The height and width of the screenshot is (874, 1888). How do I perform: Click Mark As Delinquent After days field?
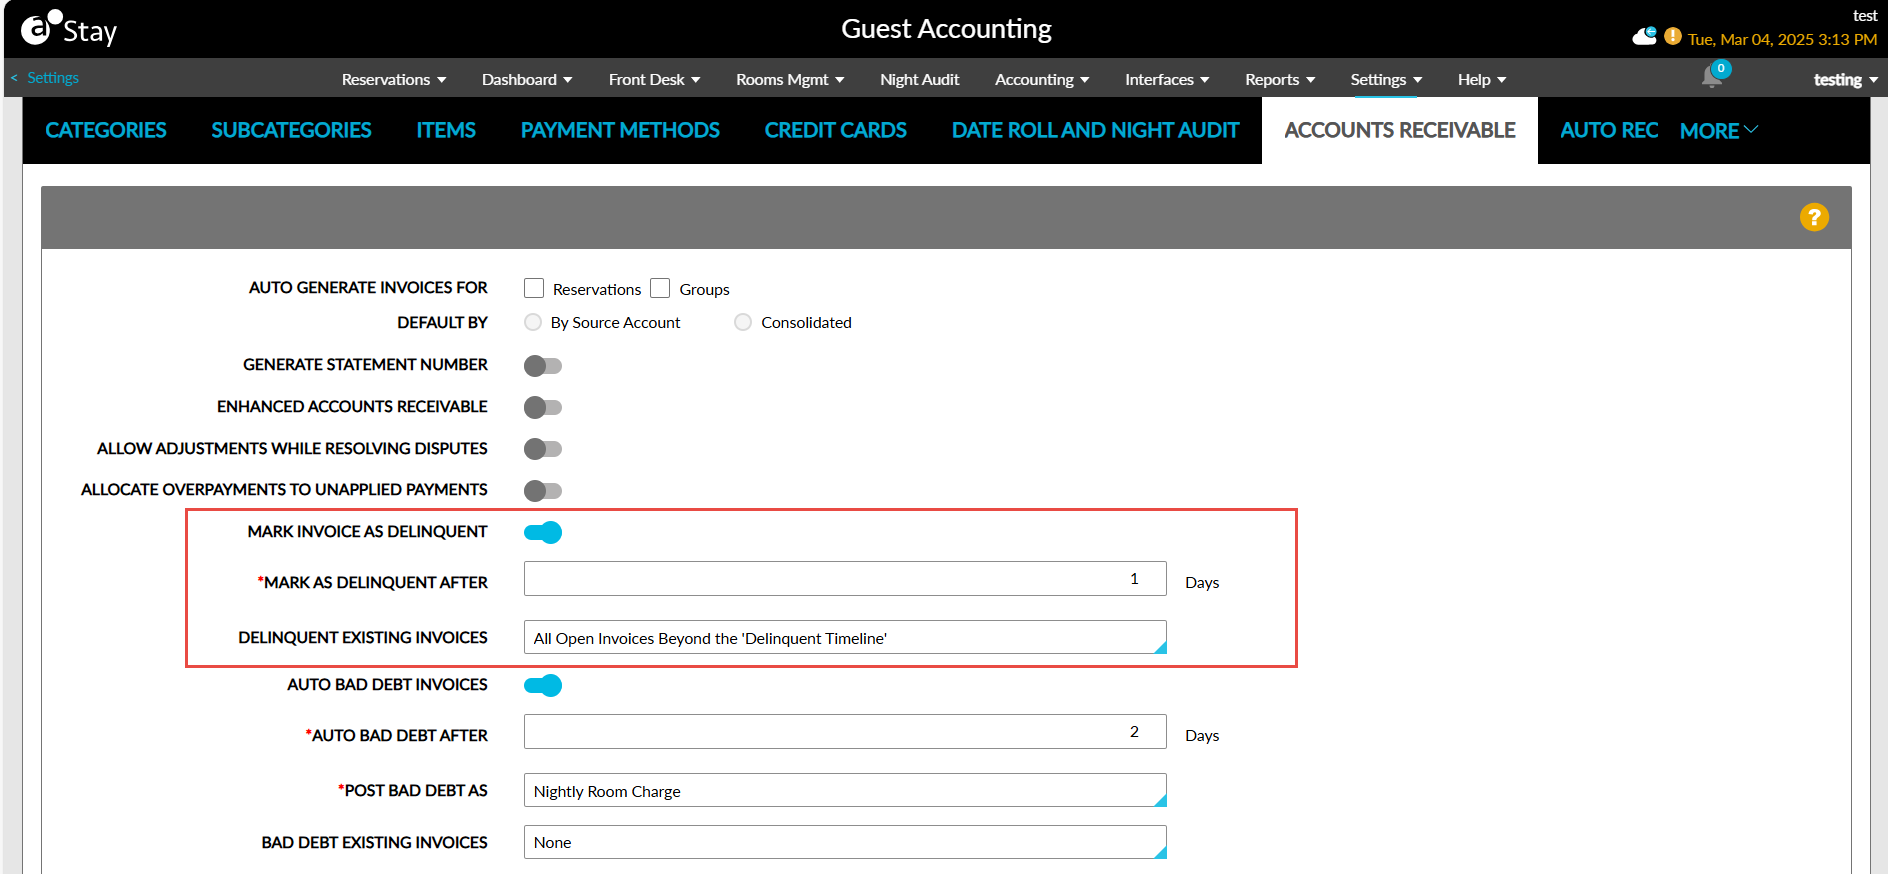pos(845,578)
